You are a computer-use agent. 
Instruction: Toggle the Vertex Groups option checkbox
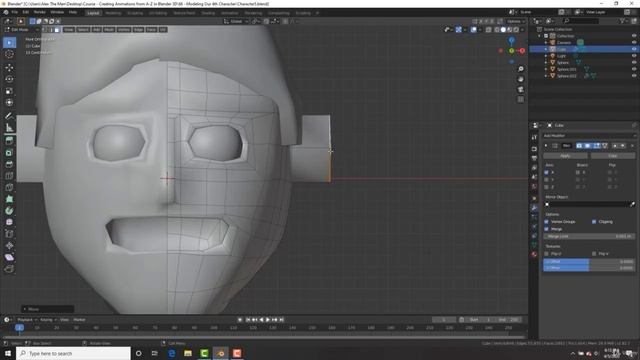tap(547, 222)
